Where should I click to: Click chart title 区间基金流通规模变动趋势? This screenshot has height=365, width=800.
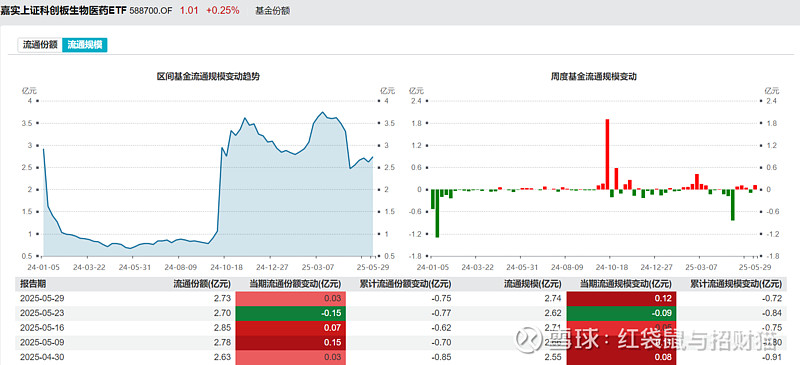(x=209, y=77)
